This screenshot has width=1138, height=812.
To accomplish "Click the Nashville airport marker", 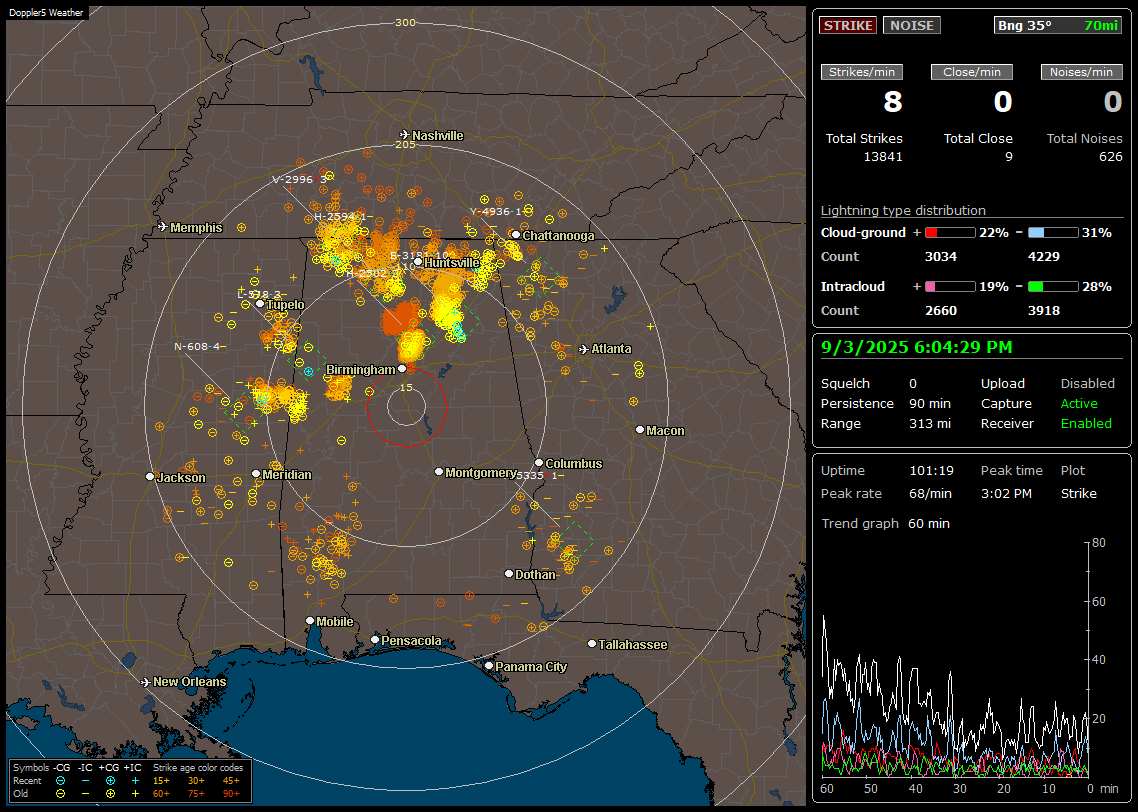I will [x=405, y=135].
